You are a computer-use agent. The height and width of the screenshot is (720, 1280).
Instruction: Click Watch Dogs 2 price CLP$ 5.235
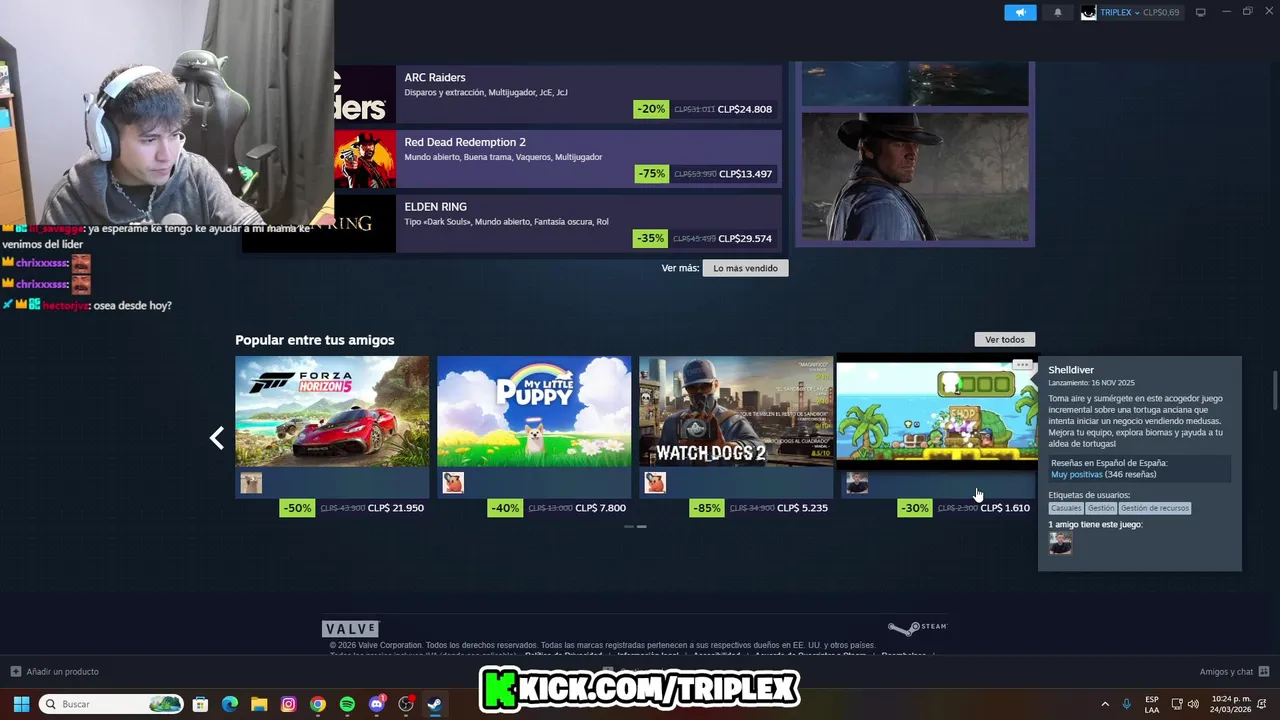(803, 508)
